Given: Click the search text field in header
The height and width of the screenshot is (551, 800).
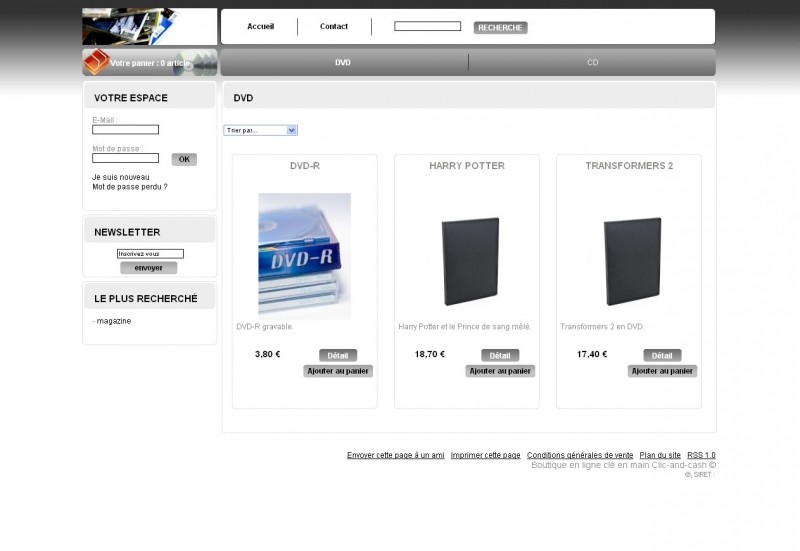Looking at the screenshot, I should pyautogui.click(x=428, y=26).
